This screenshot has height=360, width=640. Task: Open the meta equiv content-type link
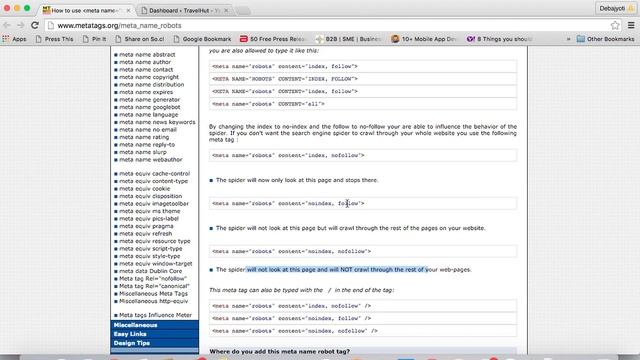[x=153, y=181]
